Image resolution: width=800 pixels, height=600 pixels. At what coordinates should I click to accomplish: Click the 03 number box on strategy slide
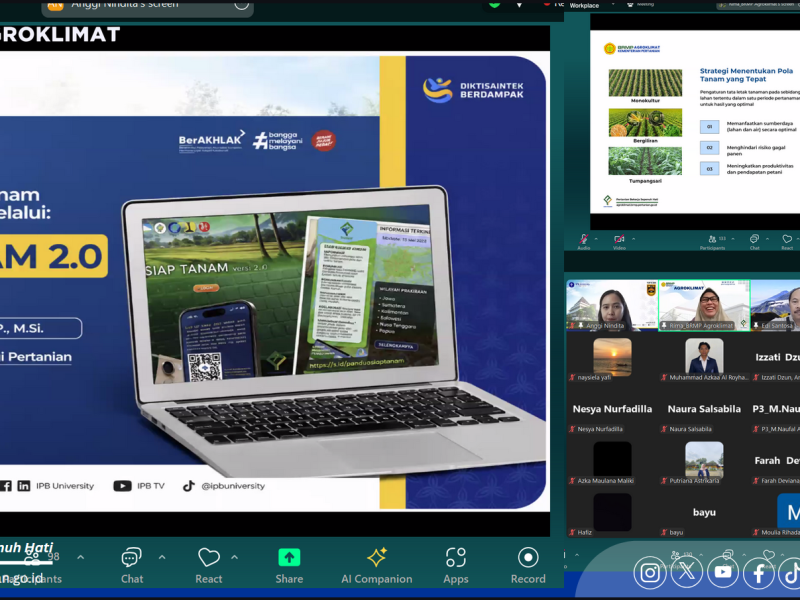[x=709, y=168]
